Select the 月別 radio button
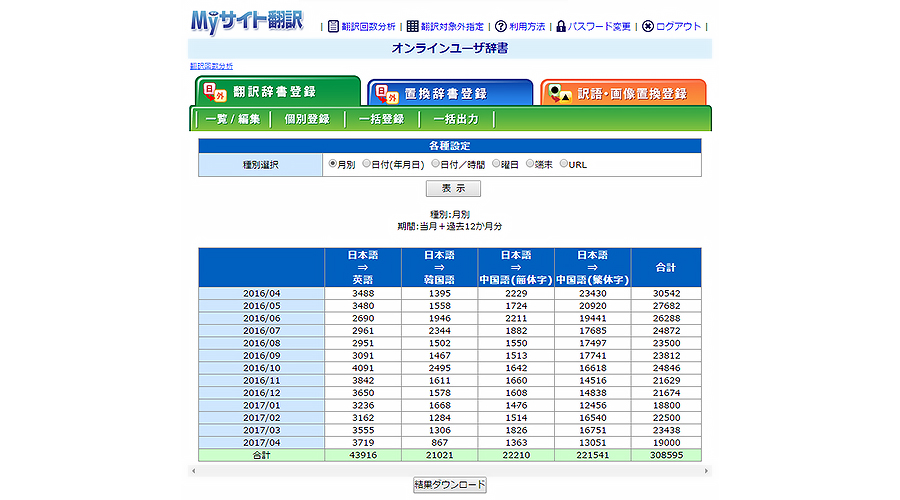 332,164
